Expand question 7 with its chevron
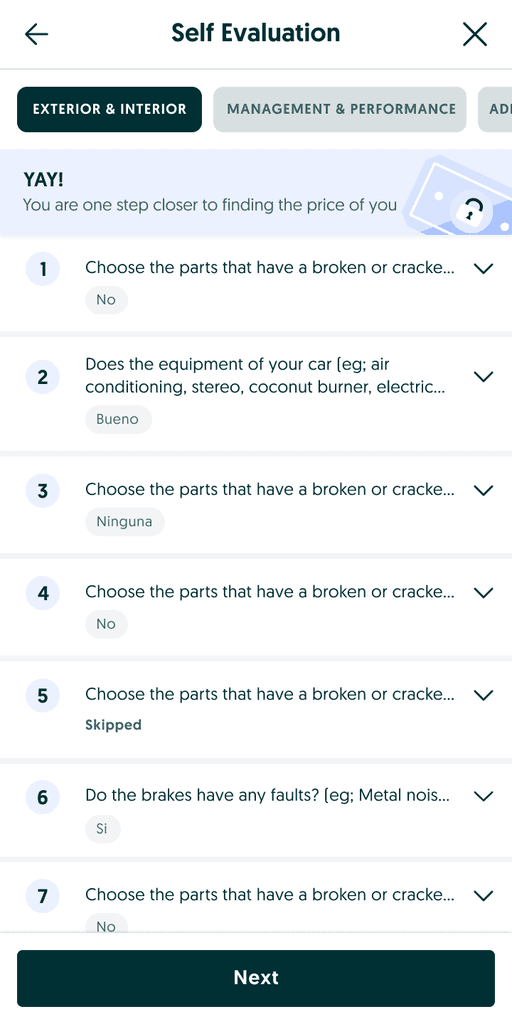 pos(483,895)
